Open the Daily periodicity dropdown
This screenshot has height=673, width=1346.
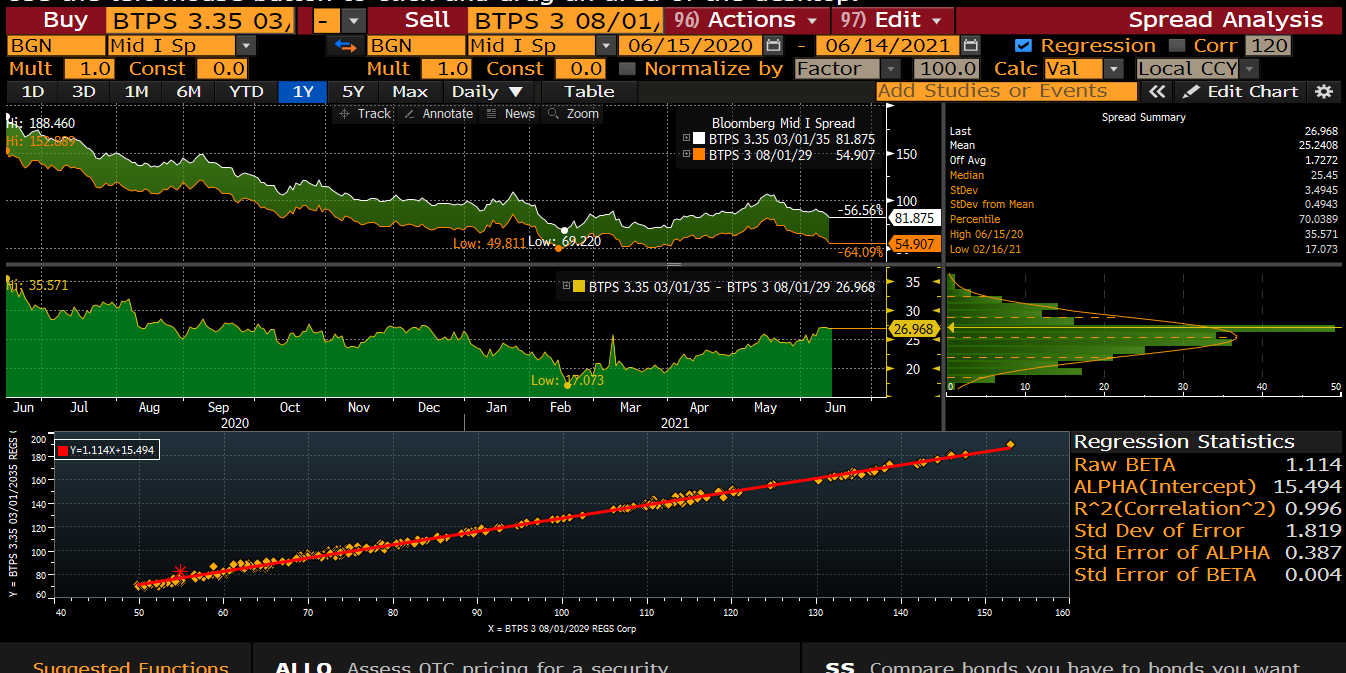coord(488,91)
